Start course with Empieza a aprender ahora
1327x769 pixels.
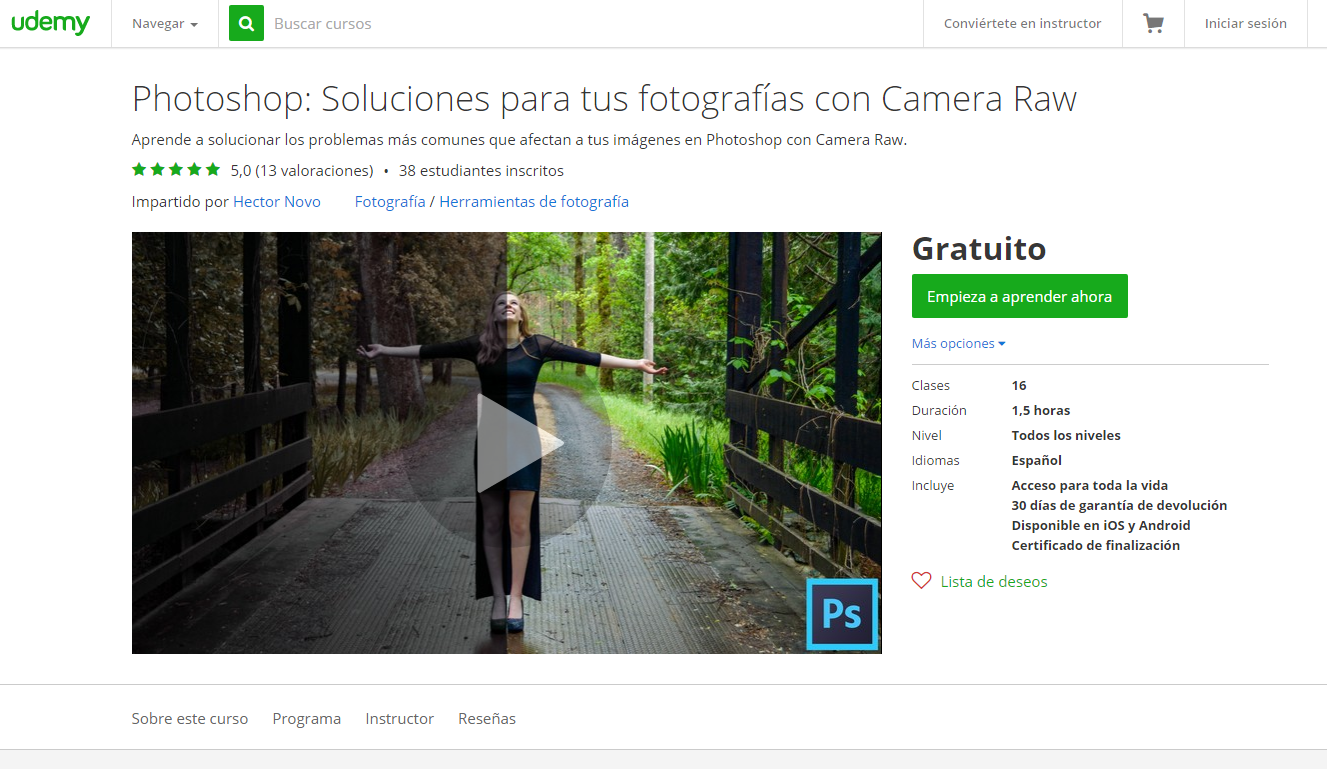(x=1019, y=296)
